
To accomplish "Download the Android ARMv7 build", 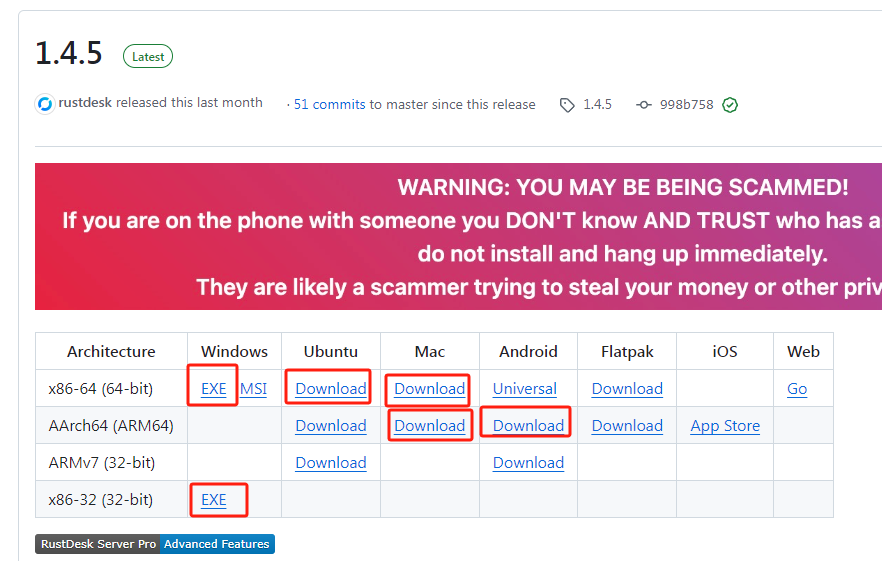I will tap(528, 463).
